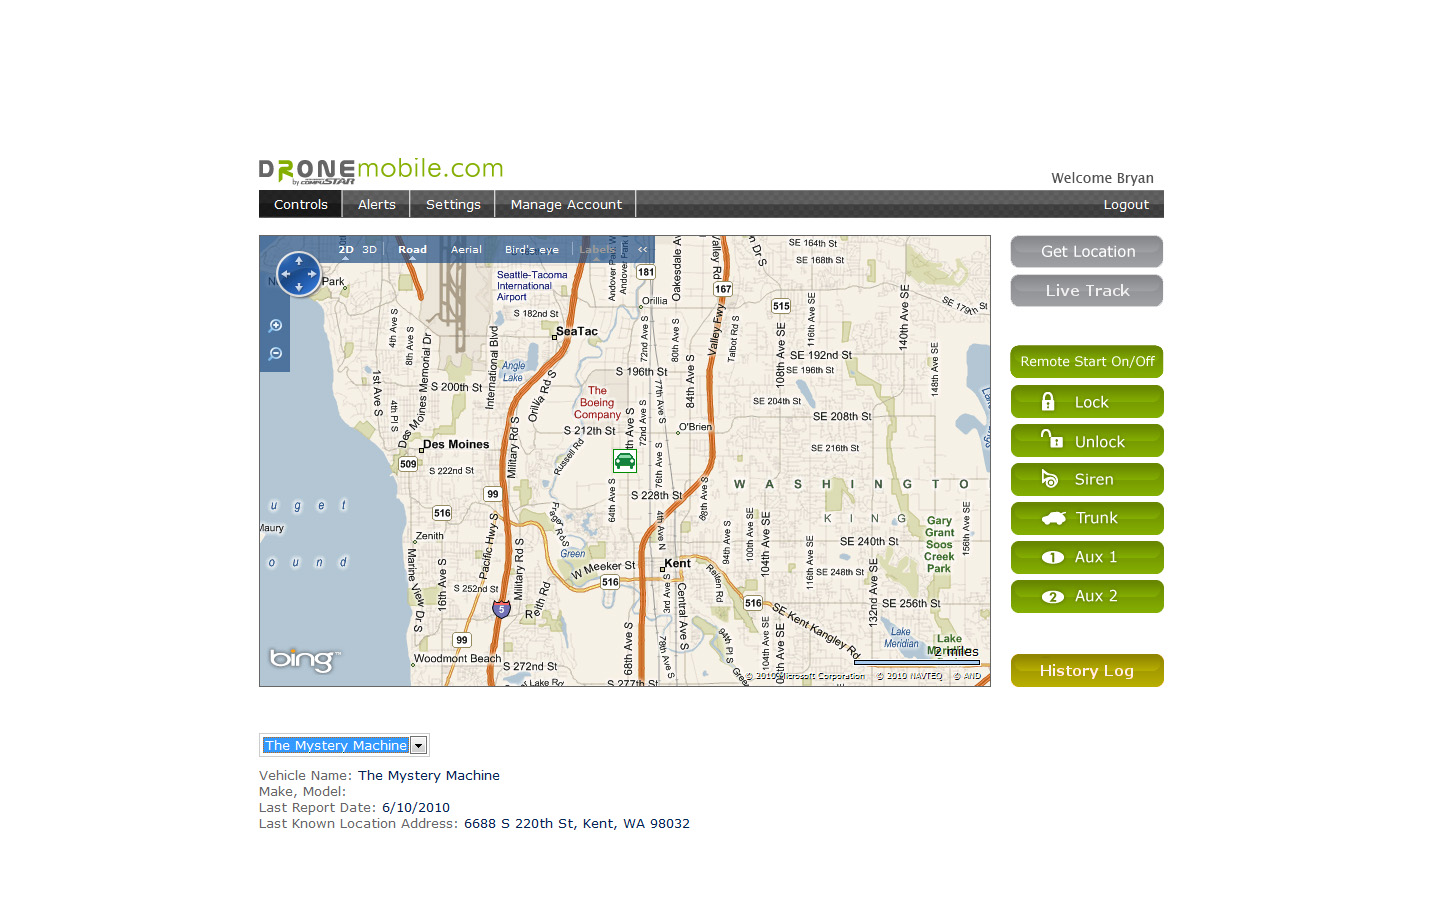Viewport: 1440px width, 900px height.
Task: Click the address '6688 S 220th St, Kent, WA 98032'
Action: click(577, 823)
